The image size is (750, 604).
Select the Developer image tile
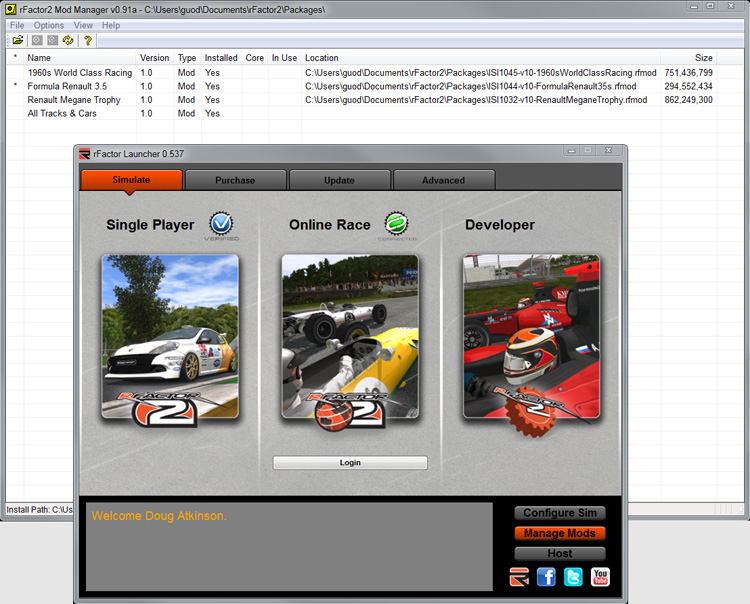[531, 336]
